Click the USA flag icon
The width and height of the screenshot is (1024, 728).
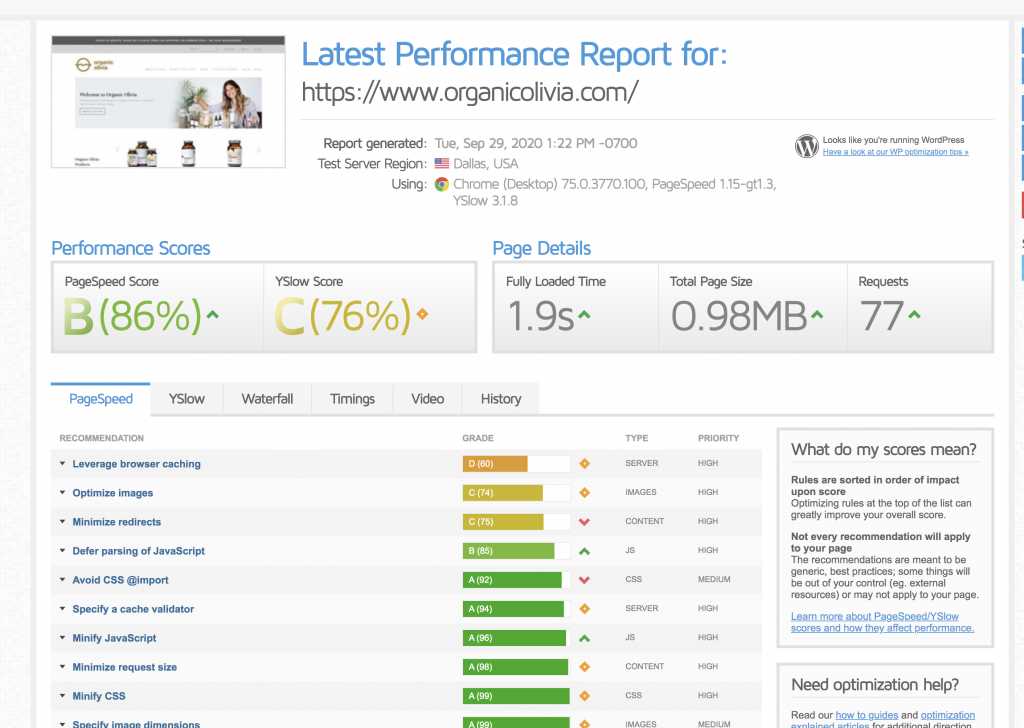point(442,164)
